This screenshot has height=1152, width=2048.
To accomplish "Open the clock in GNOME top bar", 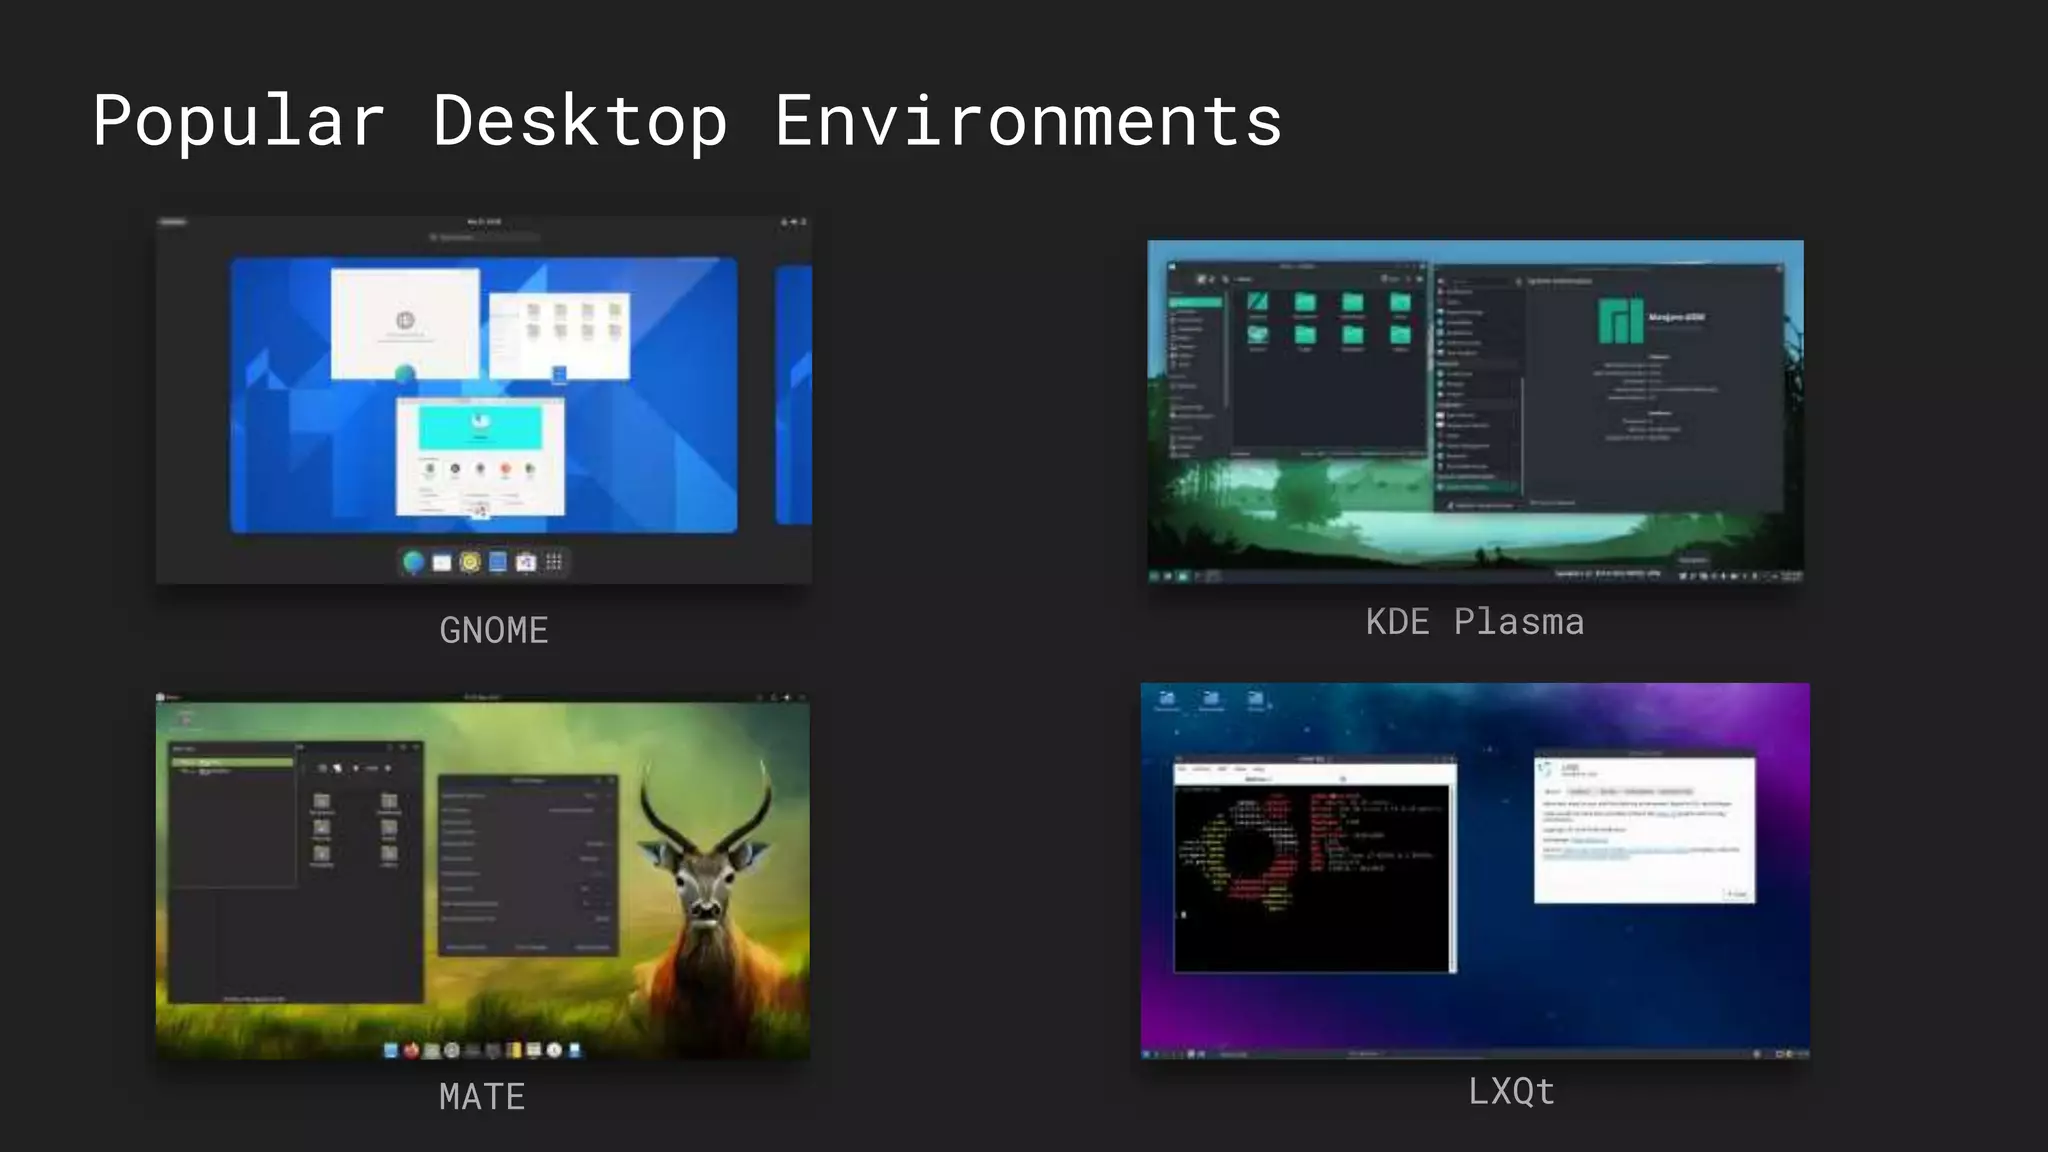I will click(484, 222).
